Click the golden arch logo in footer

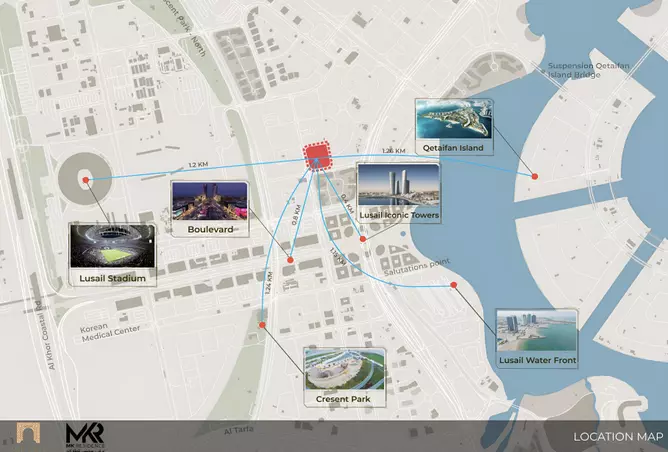28,432
